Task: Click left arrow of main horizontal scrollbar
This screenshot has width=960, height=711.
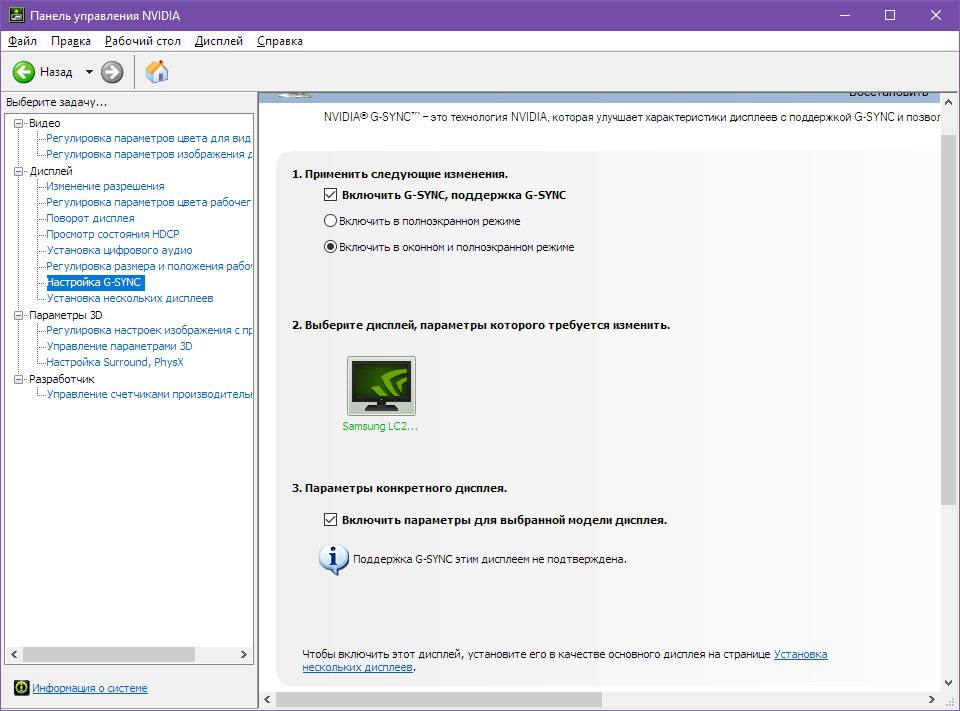Action: click(x=267, y=699)
